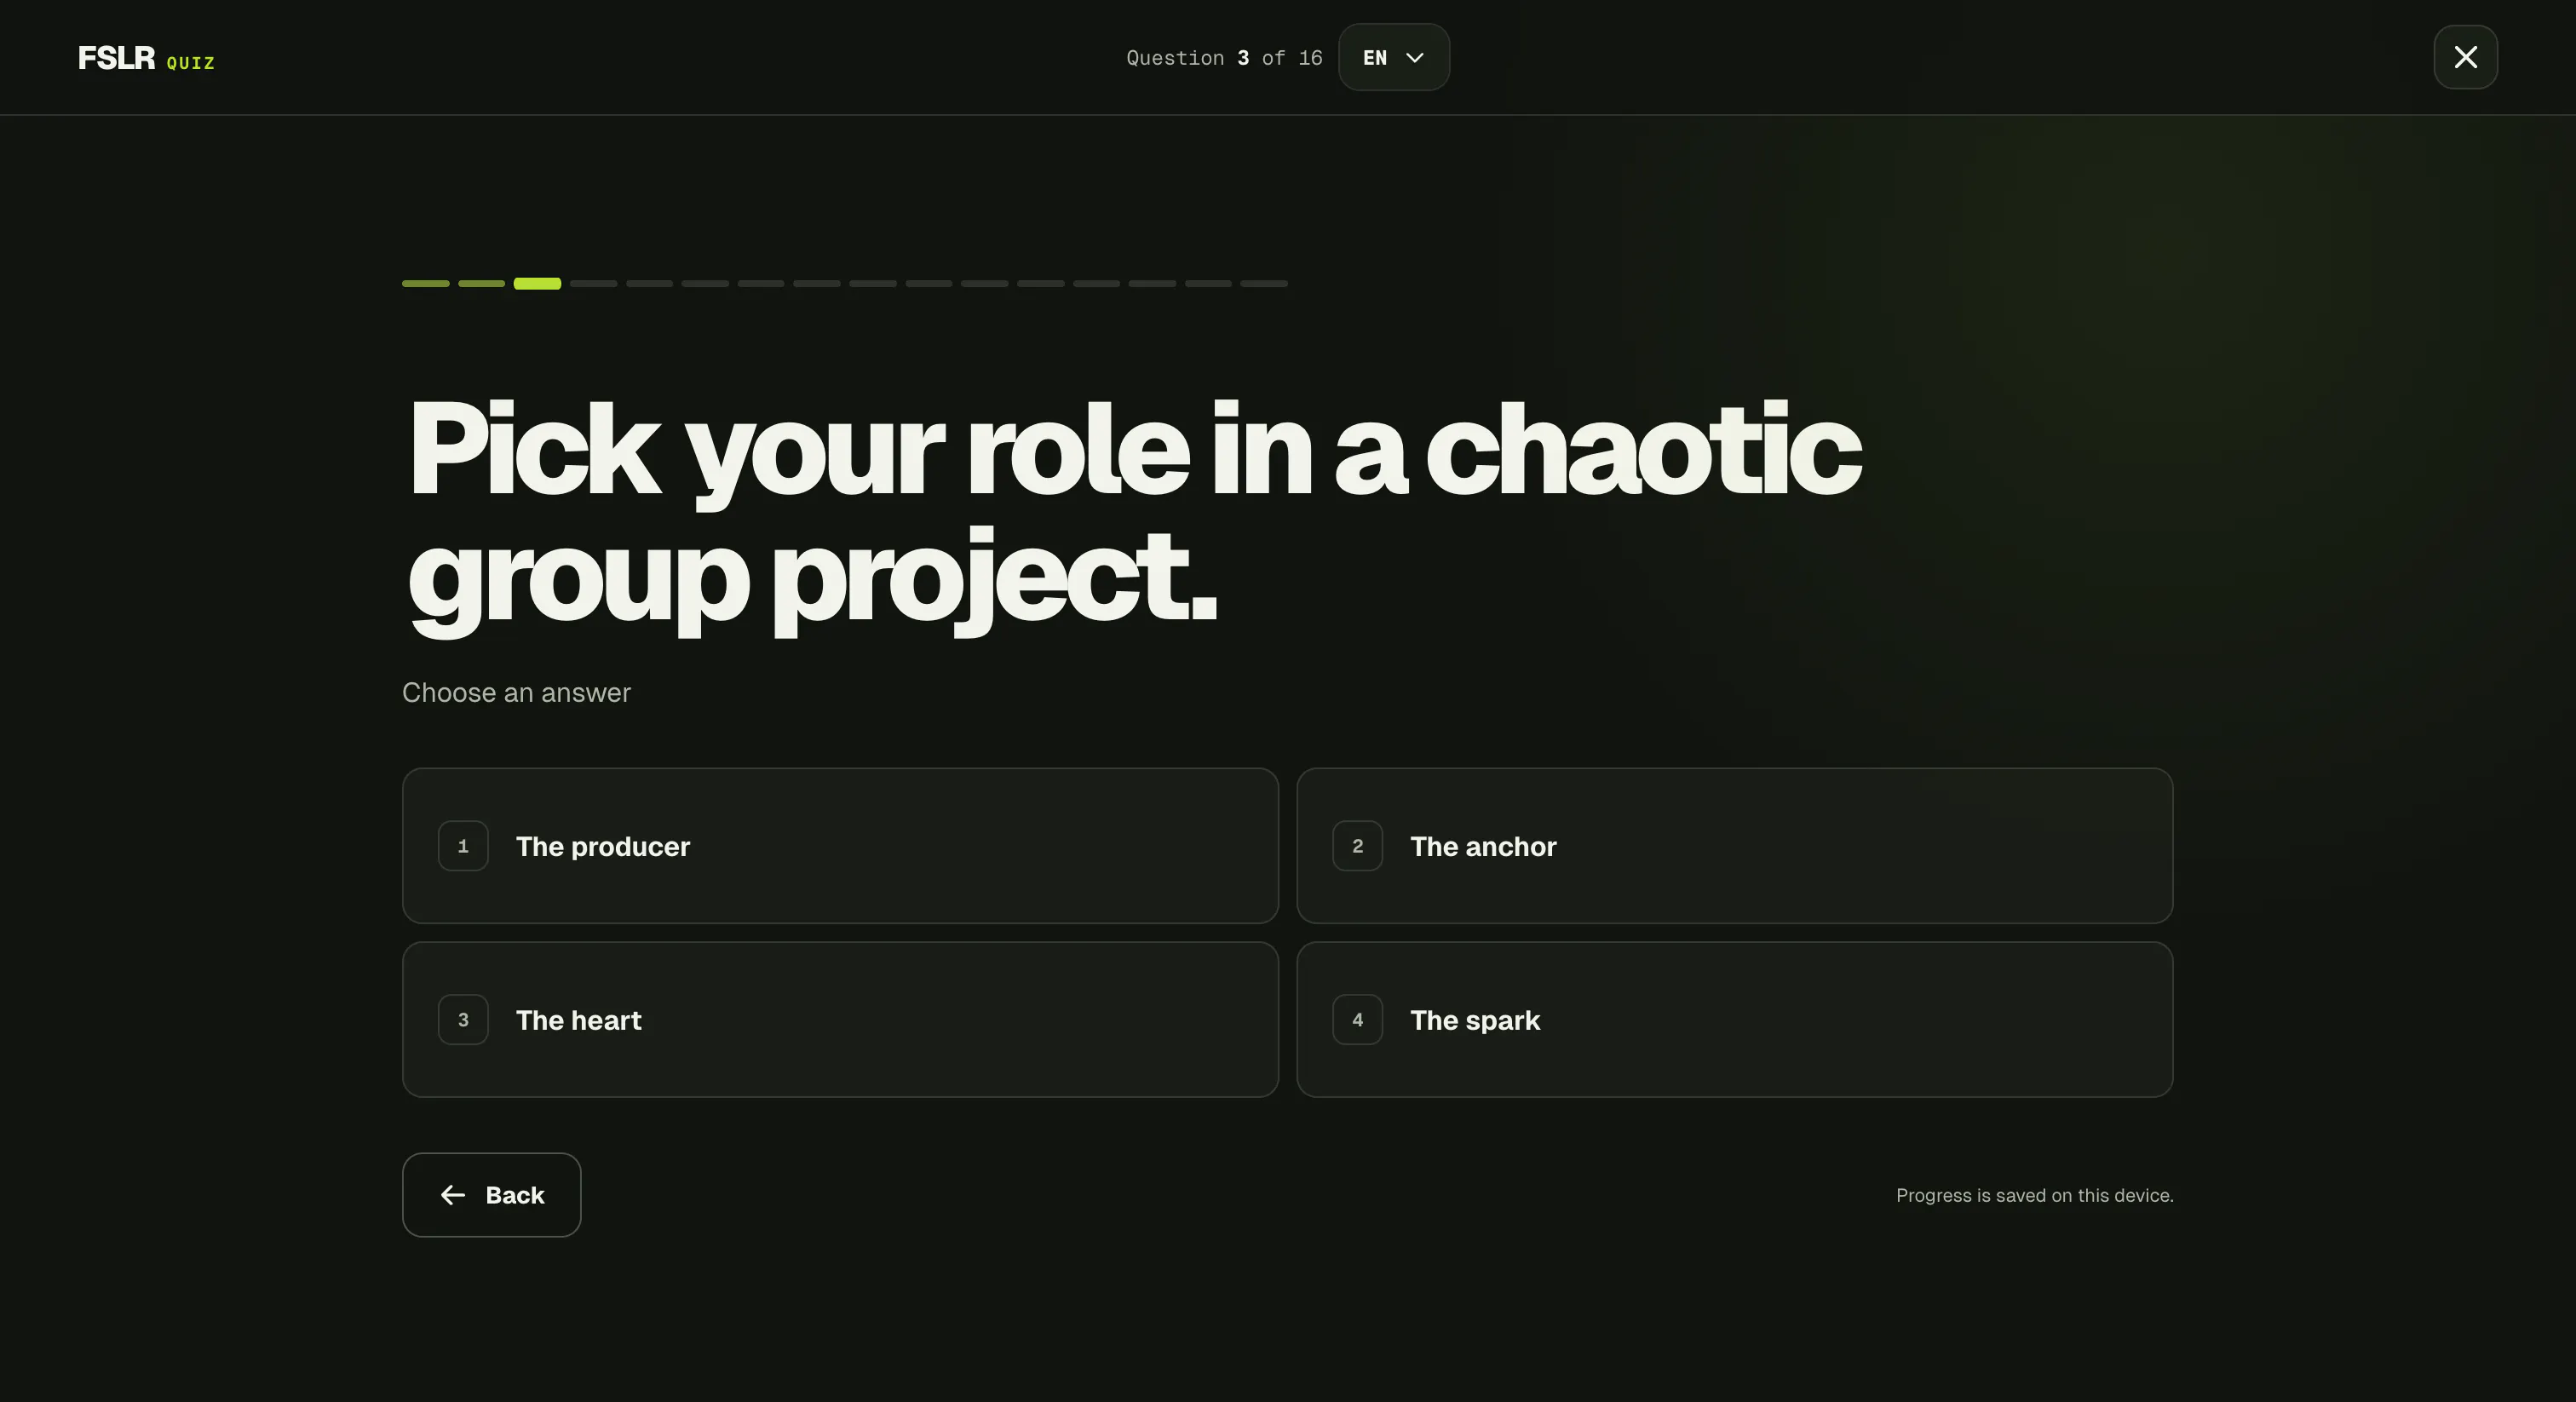The height and width of the screenshot is (1402, 2576).
Task: Click the first progress bar segment
Action: click(x=426, y=284)
